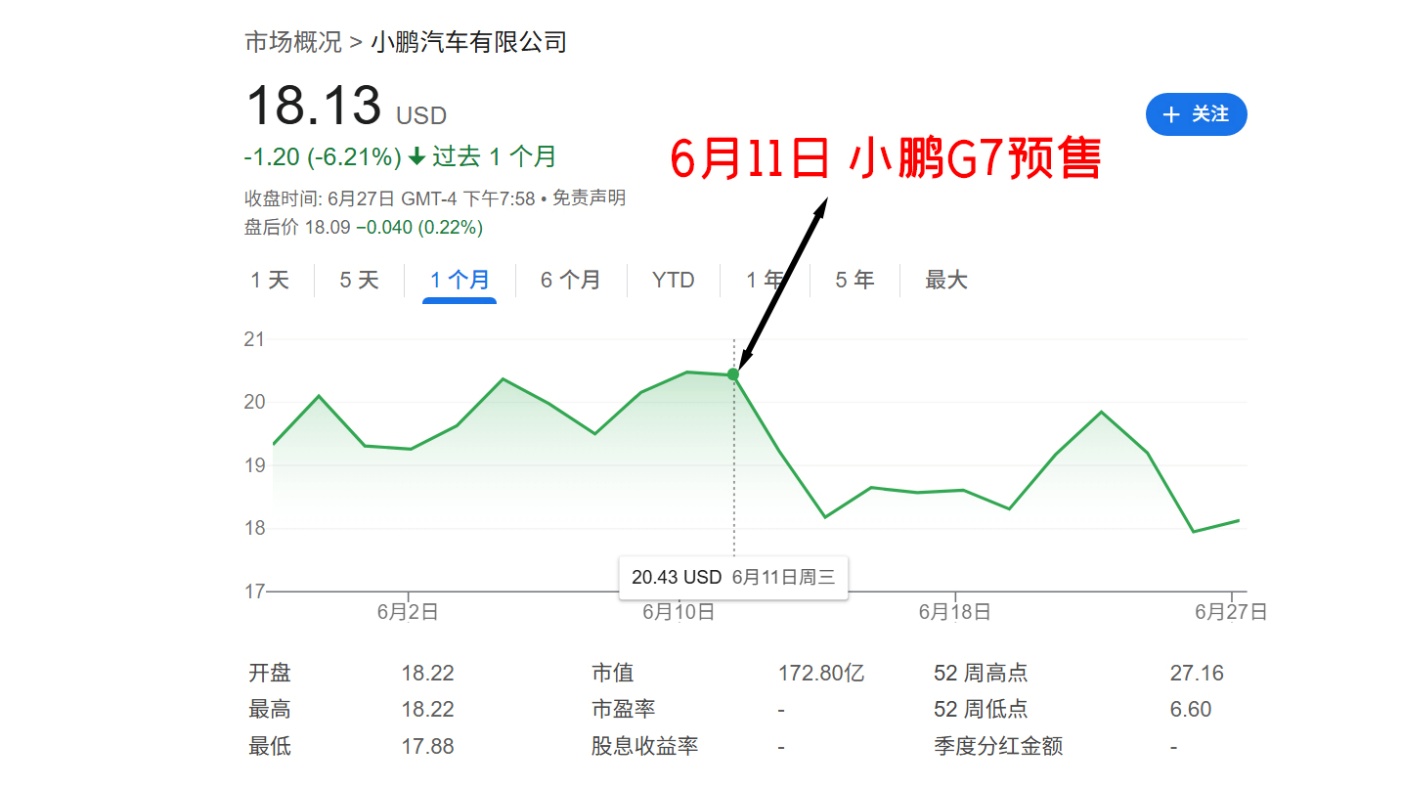Click the 6月18日 axis label

(955, 612)
